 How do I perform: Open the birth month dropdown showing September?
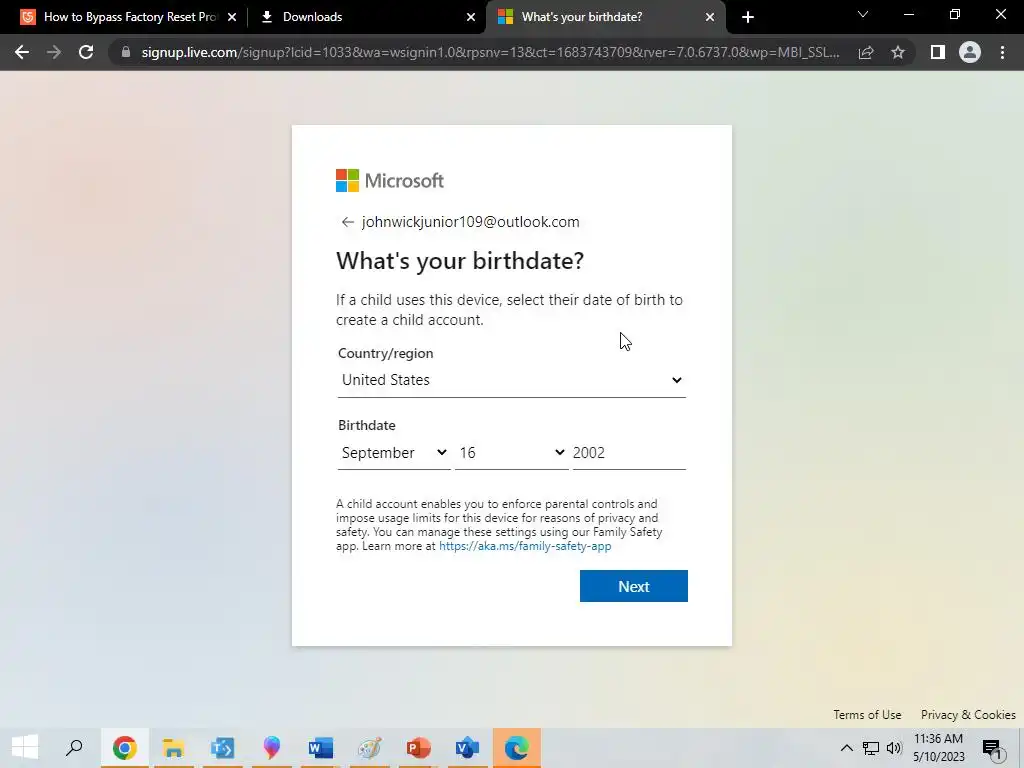(x=394, y=453)
